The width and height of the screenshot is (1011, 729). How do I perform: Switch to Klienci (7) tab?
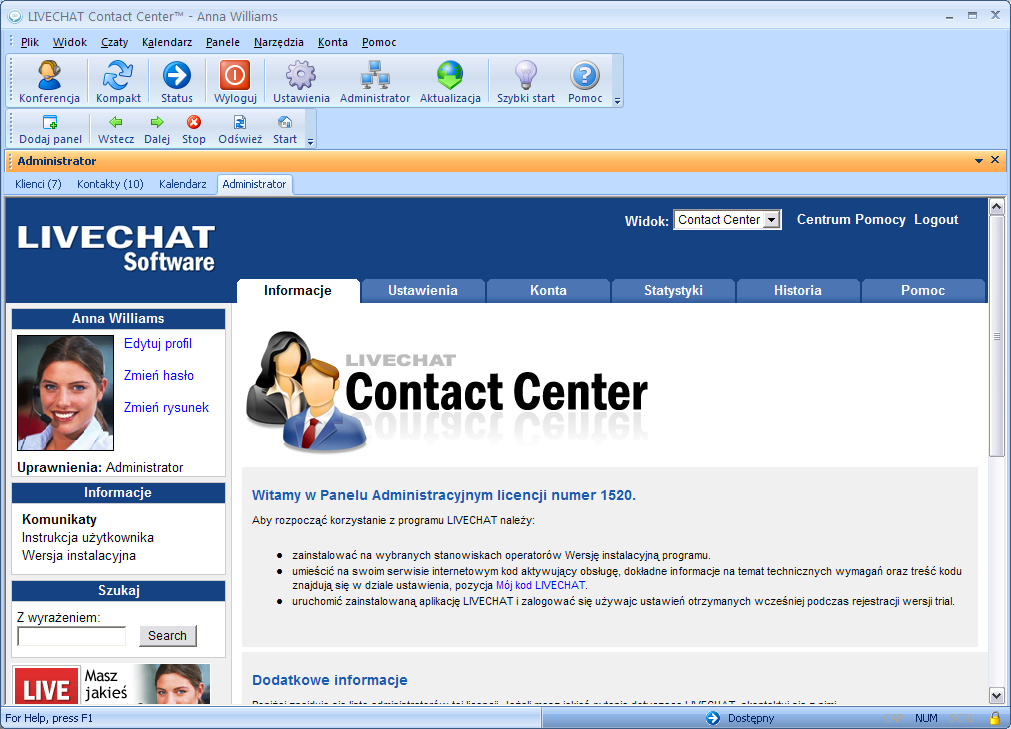(x=39, y=184)
